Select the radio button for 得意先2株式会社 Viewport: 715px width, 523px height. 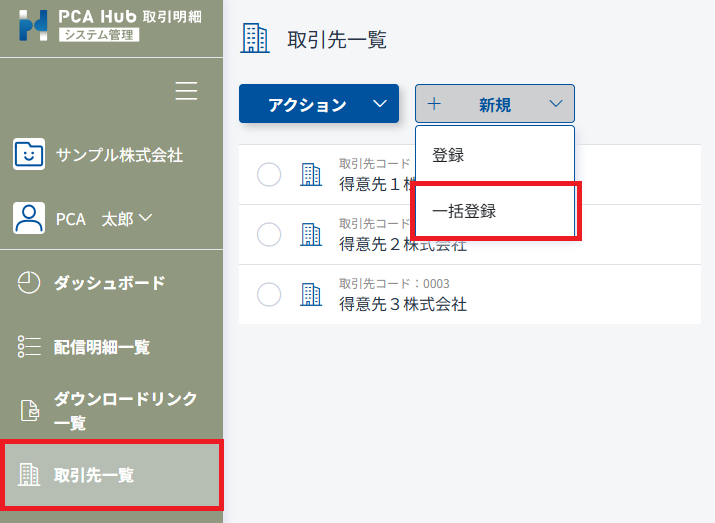coord(269,235)
